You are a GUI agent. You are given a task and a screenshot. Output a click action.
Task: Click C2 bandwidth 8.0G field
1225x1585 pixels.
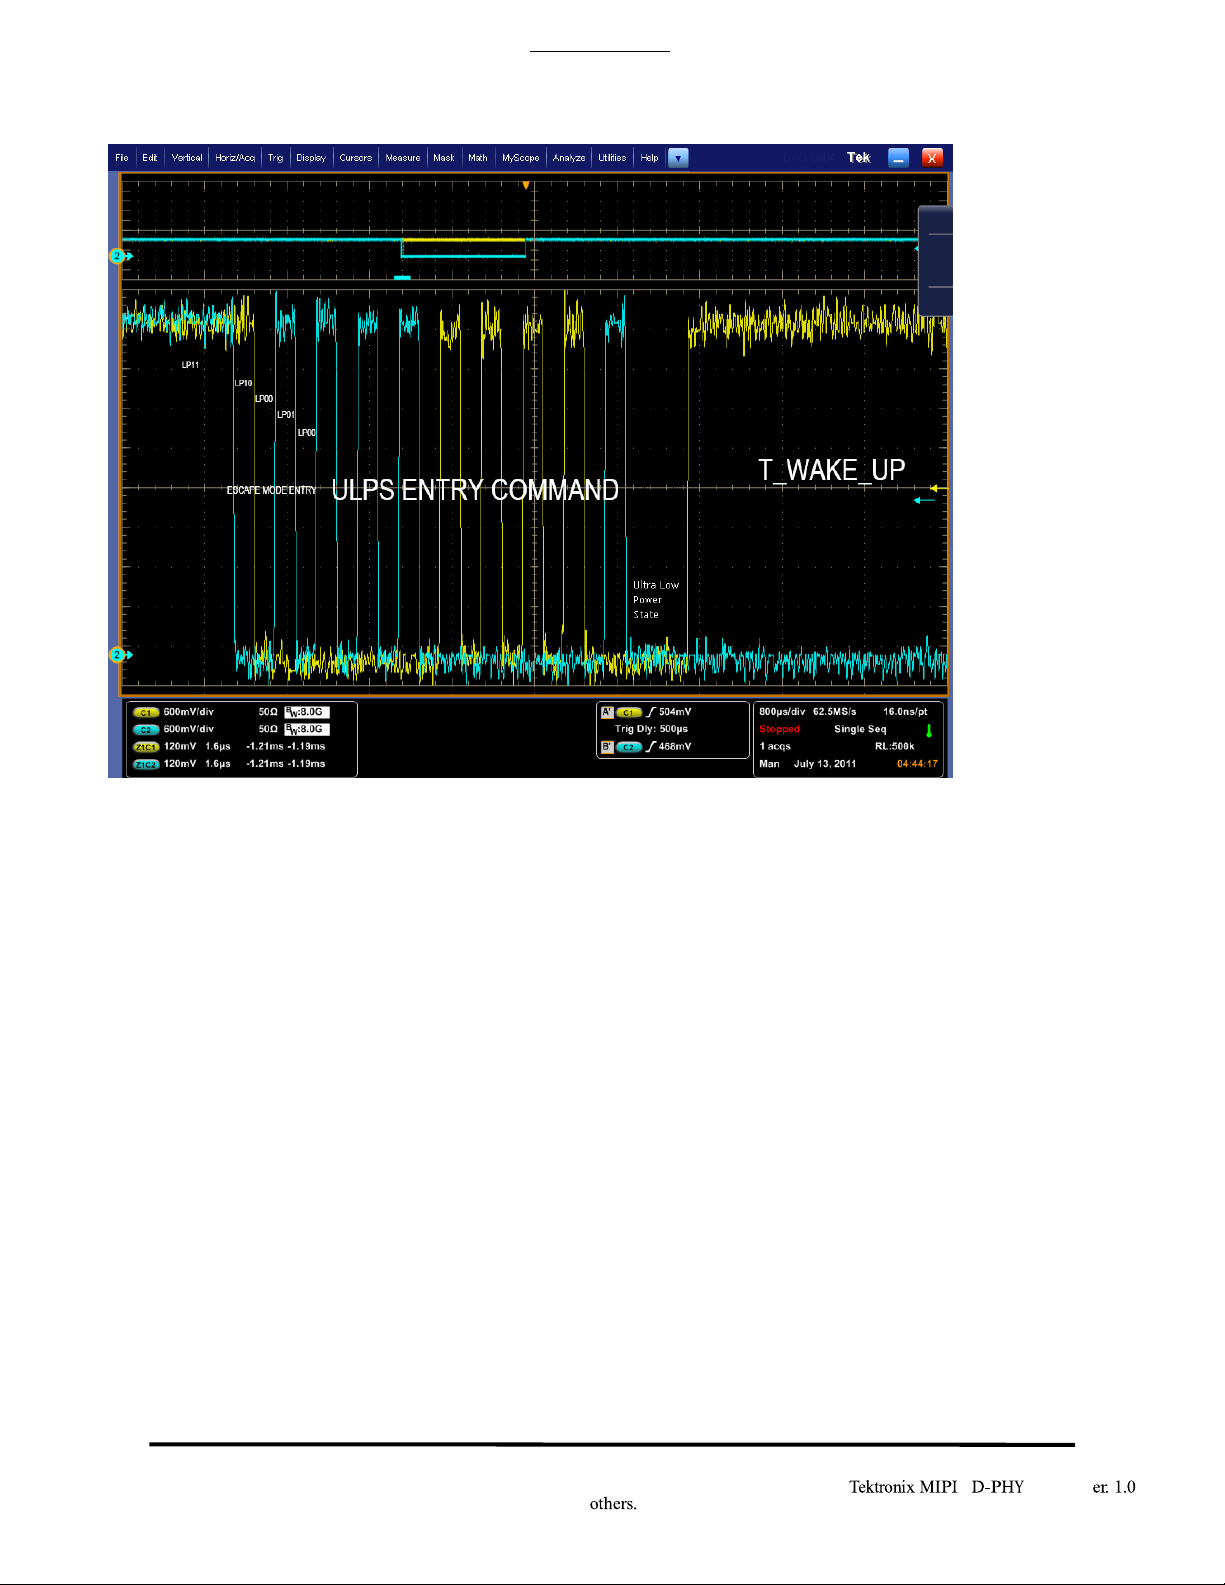(x=307, y=729)
